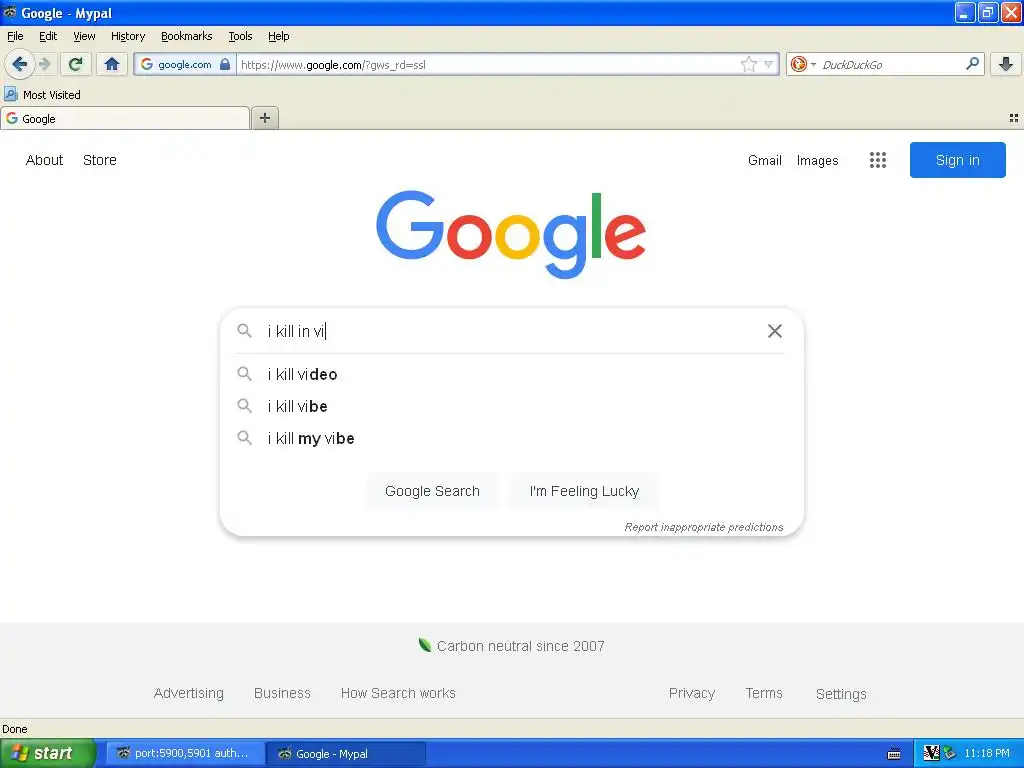This screenshot has width=1024, height=768.
Task: Open the File menu
Action: click(15, 36)
